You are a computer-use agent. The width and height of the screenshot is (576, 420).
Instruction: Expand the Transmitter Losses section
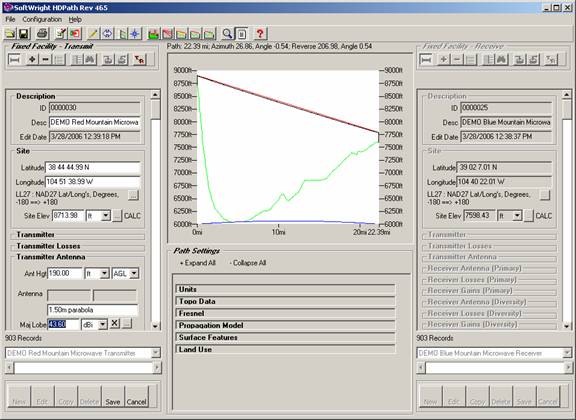pos(48,246)
